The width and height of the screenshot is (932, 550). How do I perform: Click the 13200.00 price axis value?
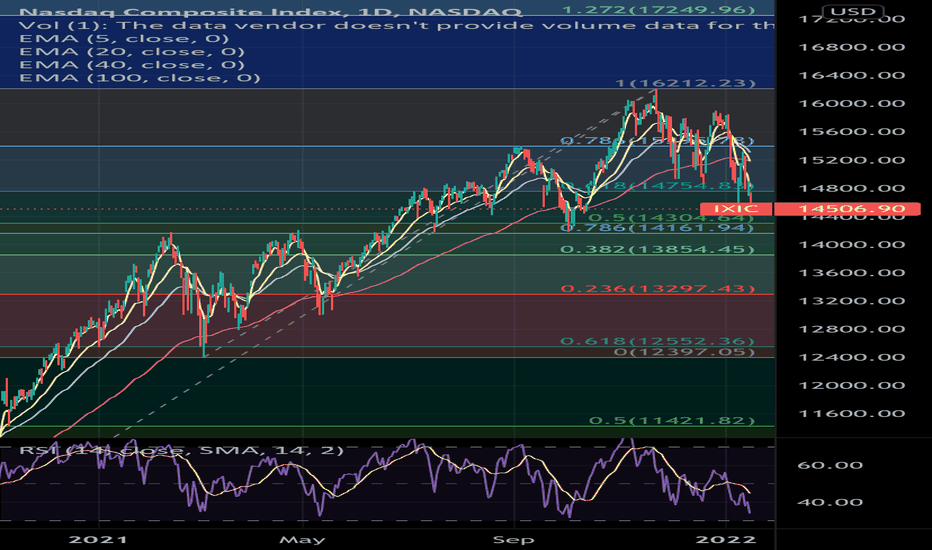(852, 301)
